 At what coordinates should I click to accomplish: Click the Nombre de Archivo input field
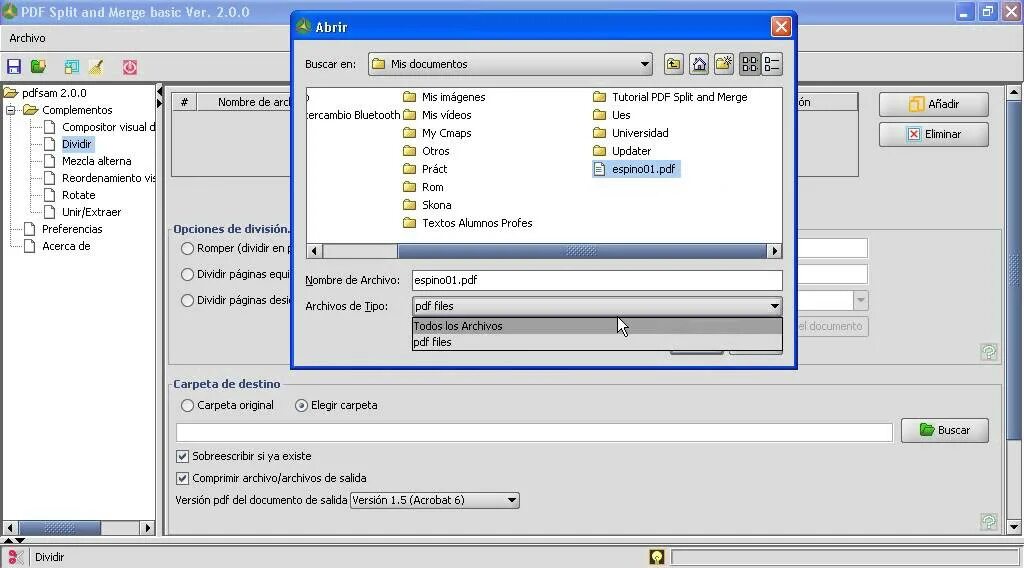tap(597, 280)
